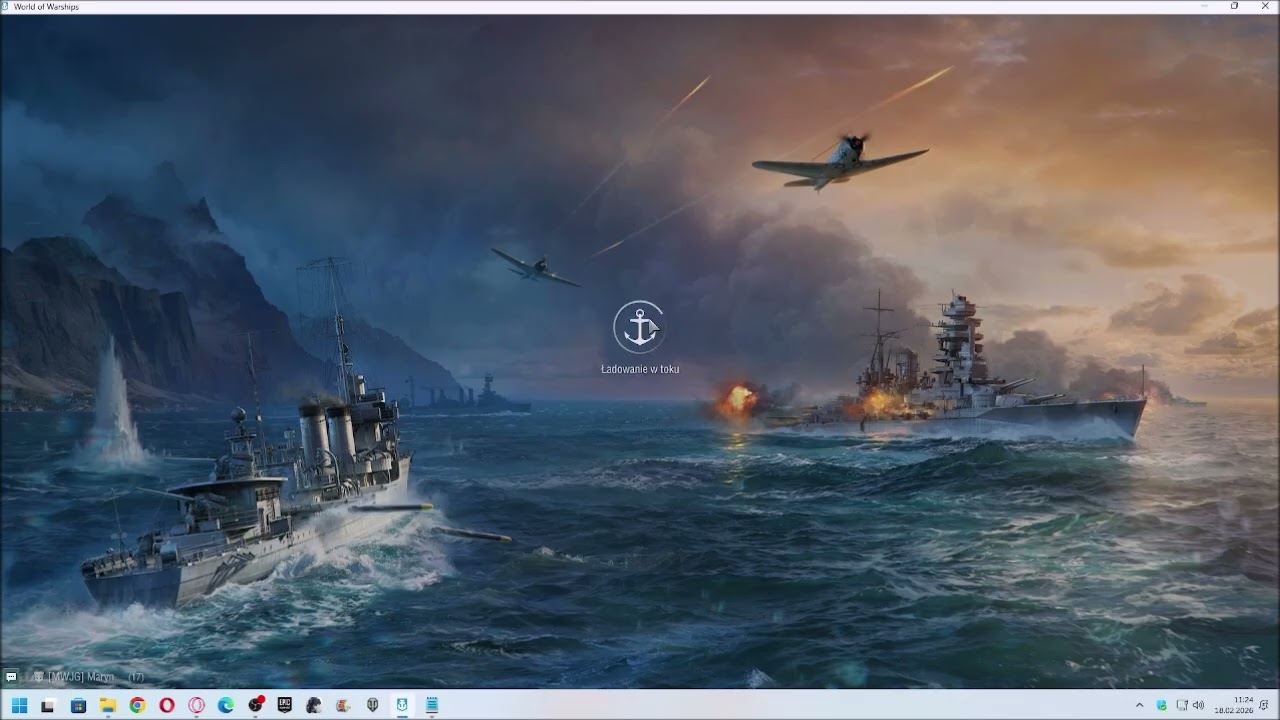Switch to OBS Studio on the taskbar
This screenshot has width=1280, height=720.
pyautogui.click(x=256, y=705)
